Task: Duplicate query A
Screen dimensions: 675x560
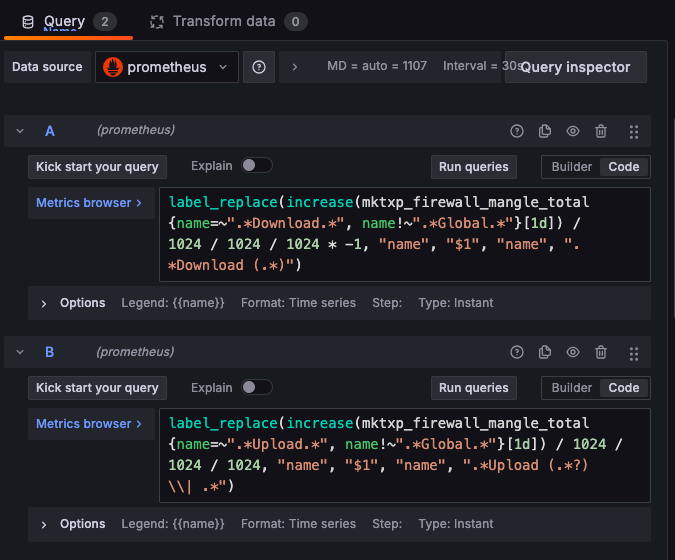Action: 545,131
